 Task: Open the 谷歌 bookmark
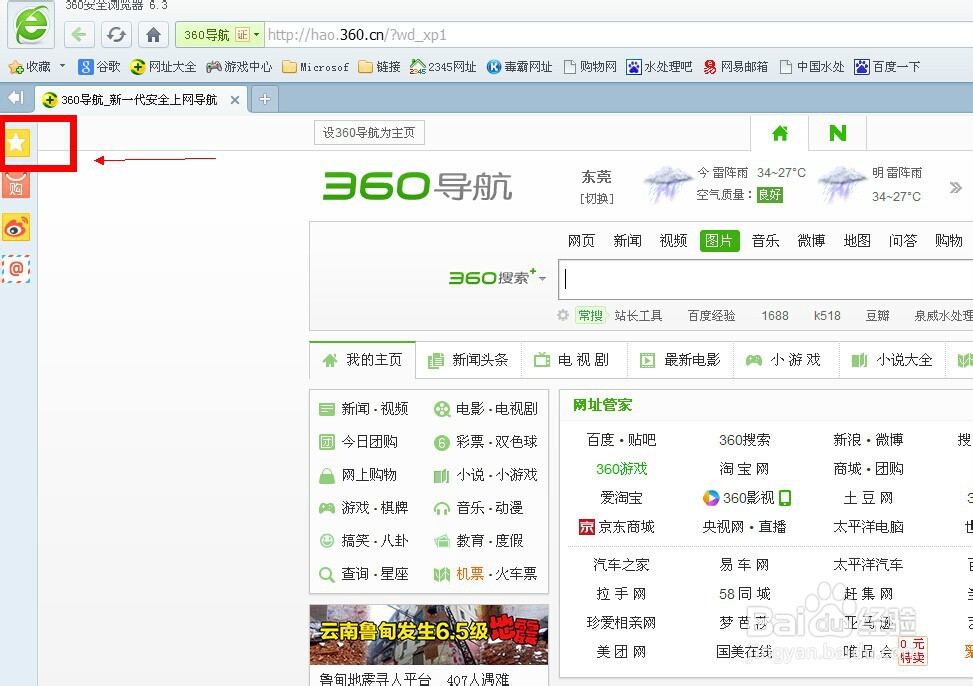100,66
